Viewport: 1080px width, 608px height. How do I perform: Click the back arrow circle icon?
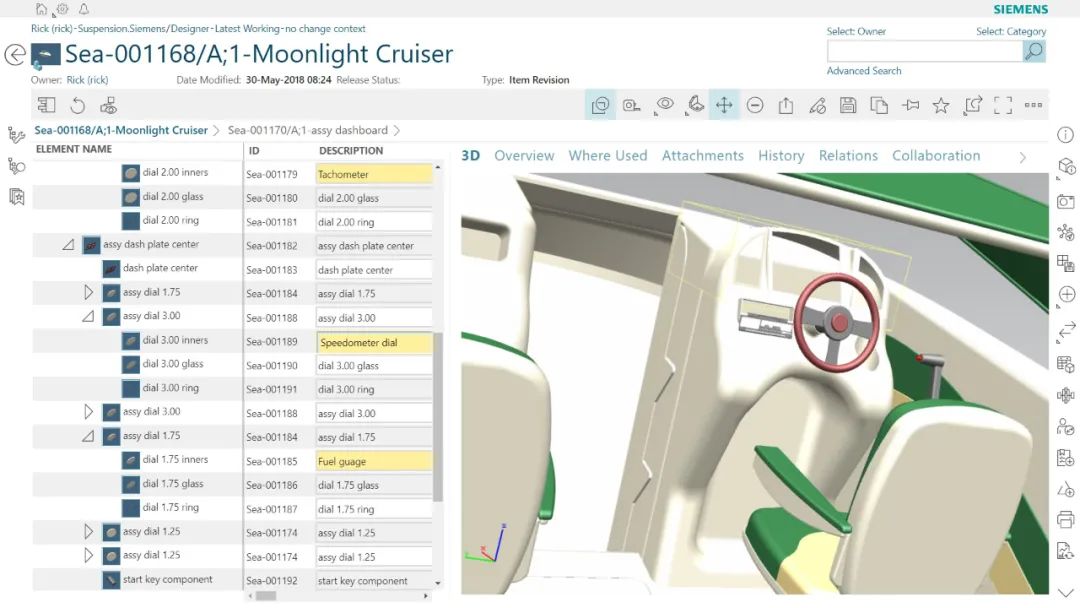(x=15, y=55)
